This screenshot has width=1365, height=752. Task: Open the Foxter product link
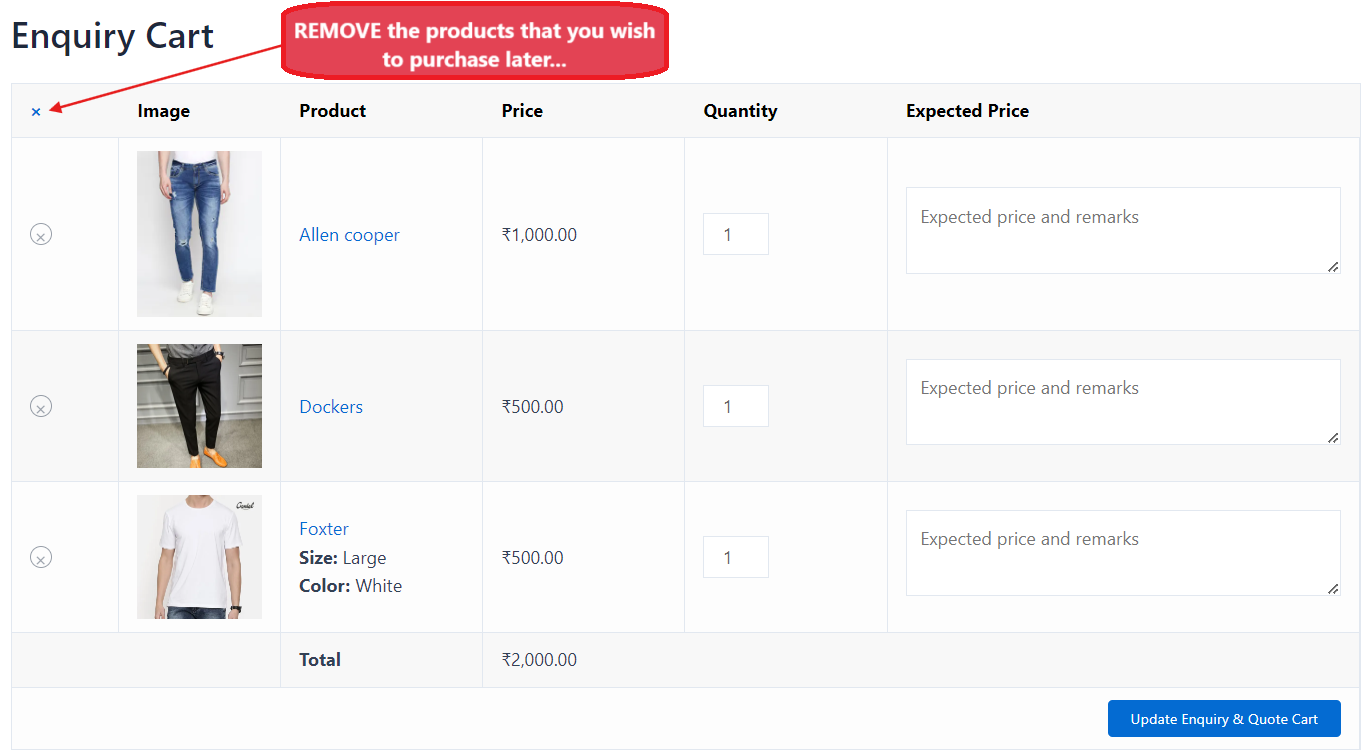click(x=324, y=529)
